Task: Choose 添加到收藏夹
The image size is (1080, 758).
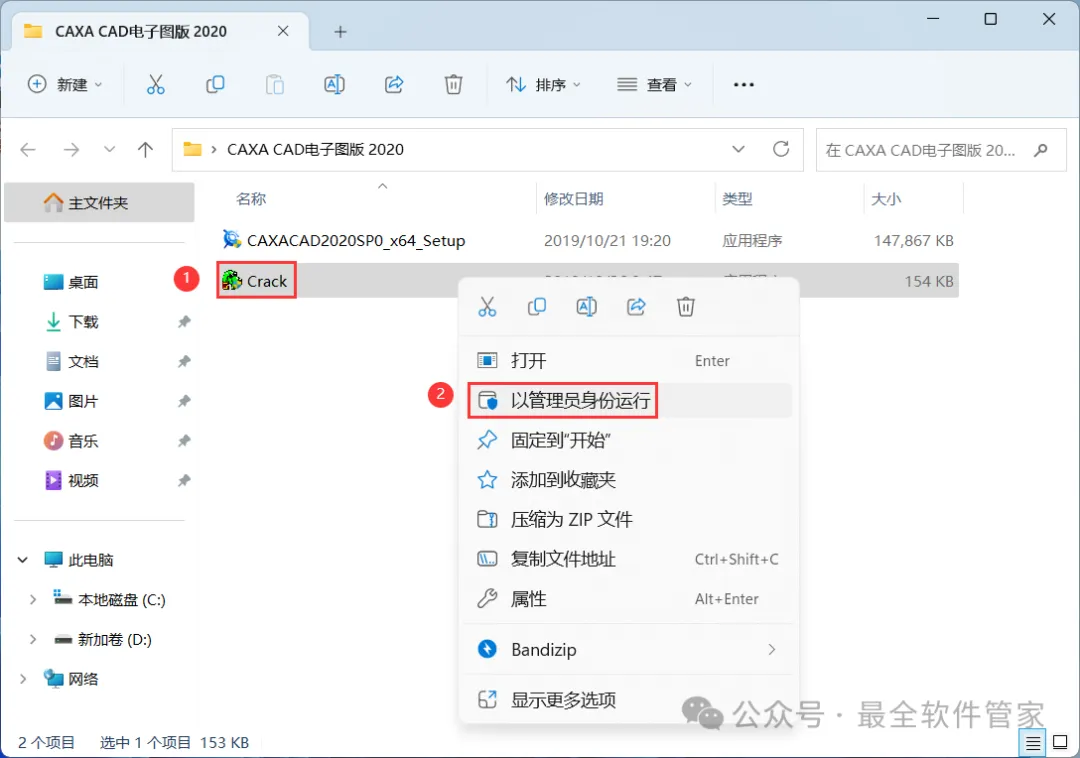Action: tap(630, 480)
